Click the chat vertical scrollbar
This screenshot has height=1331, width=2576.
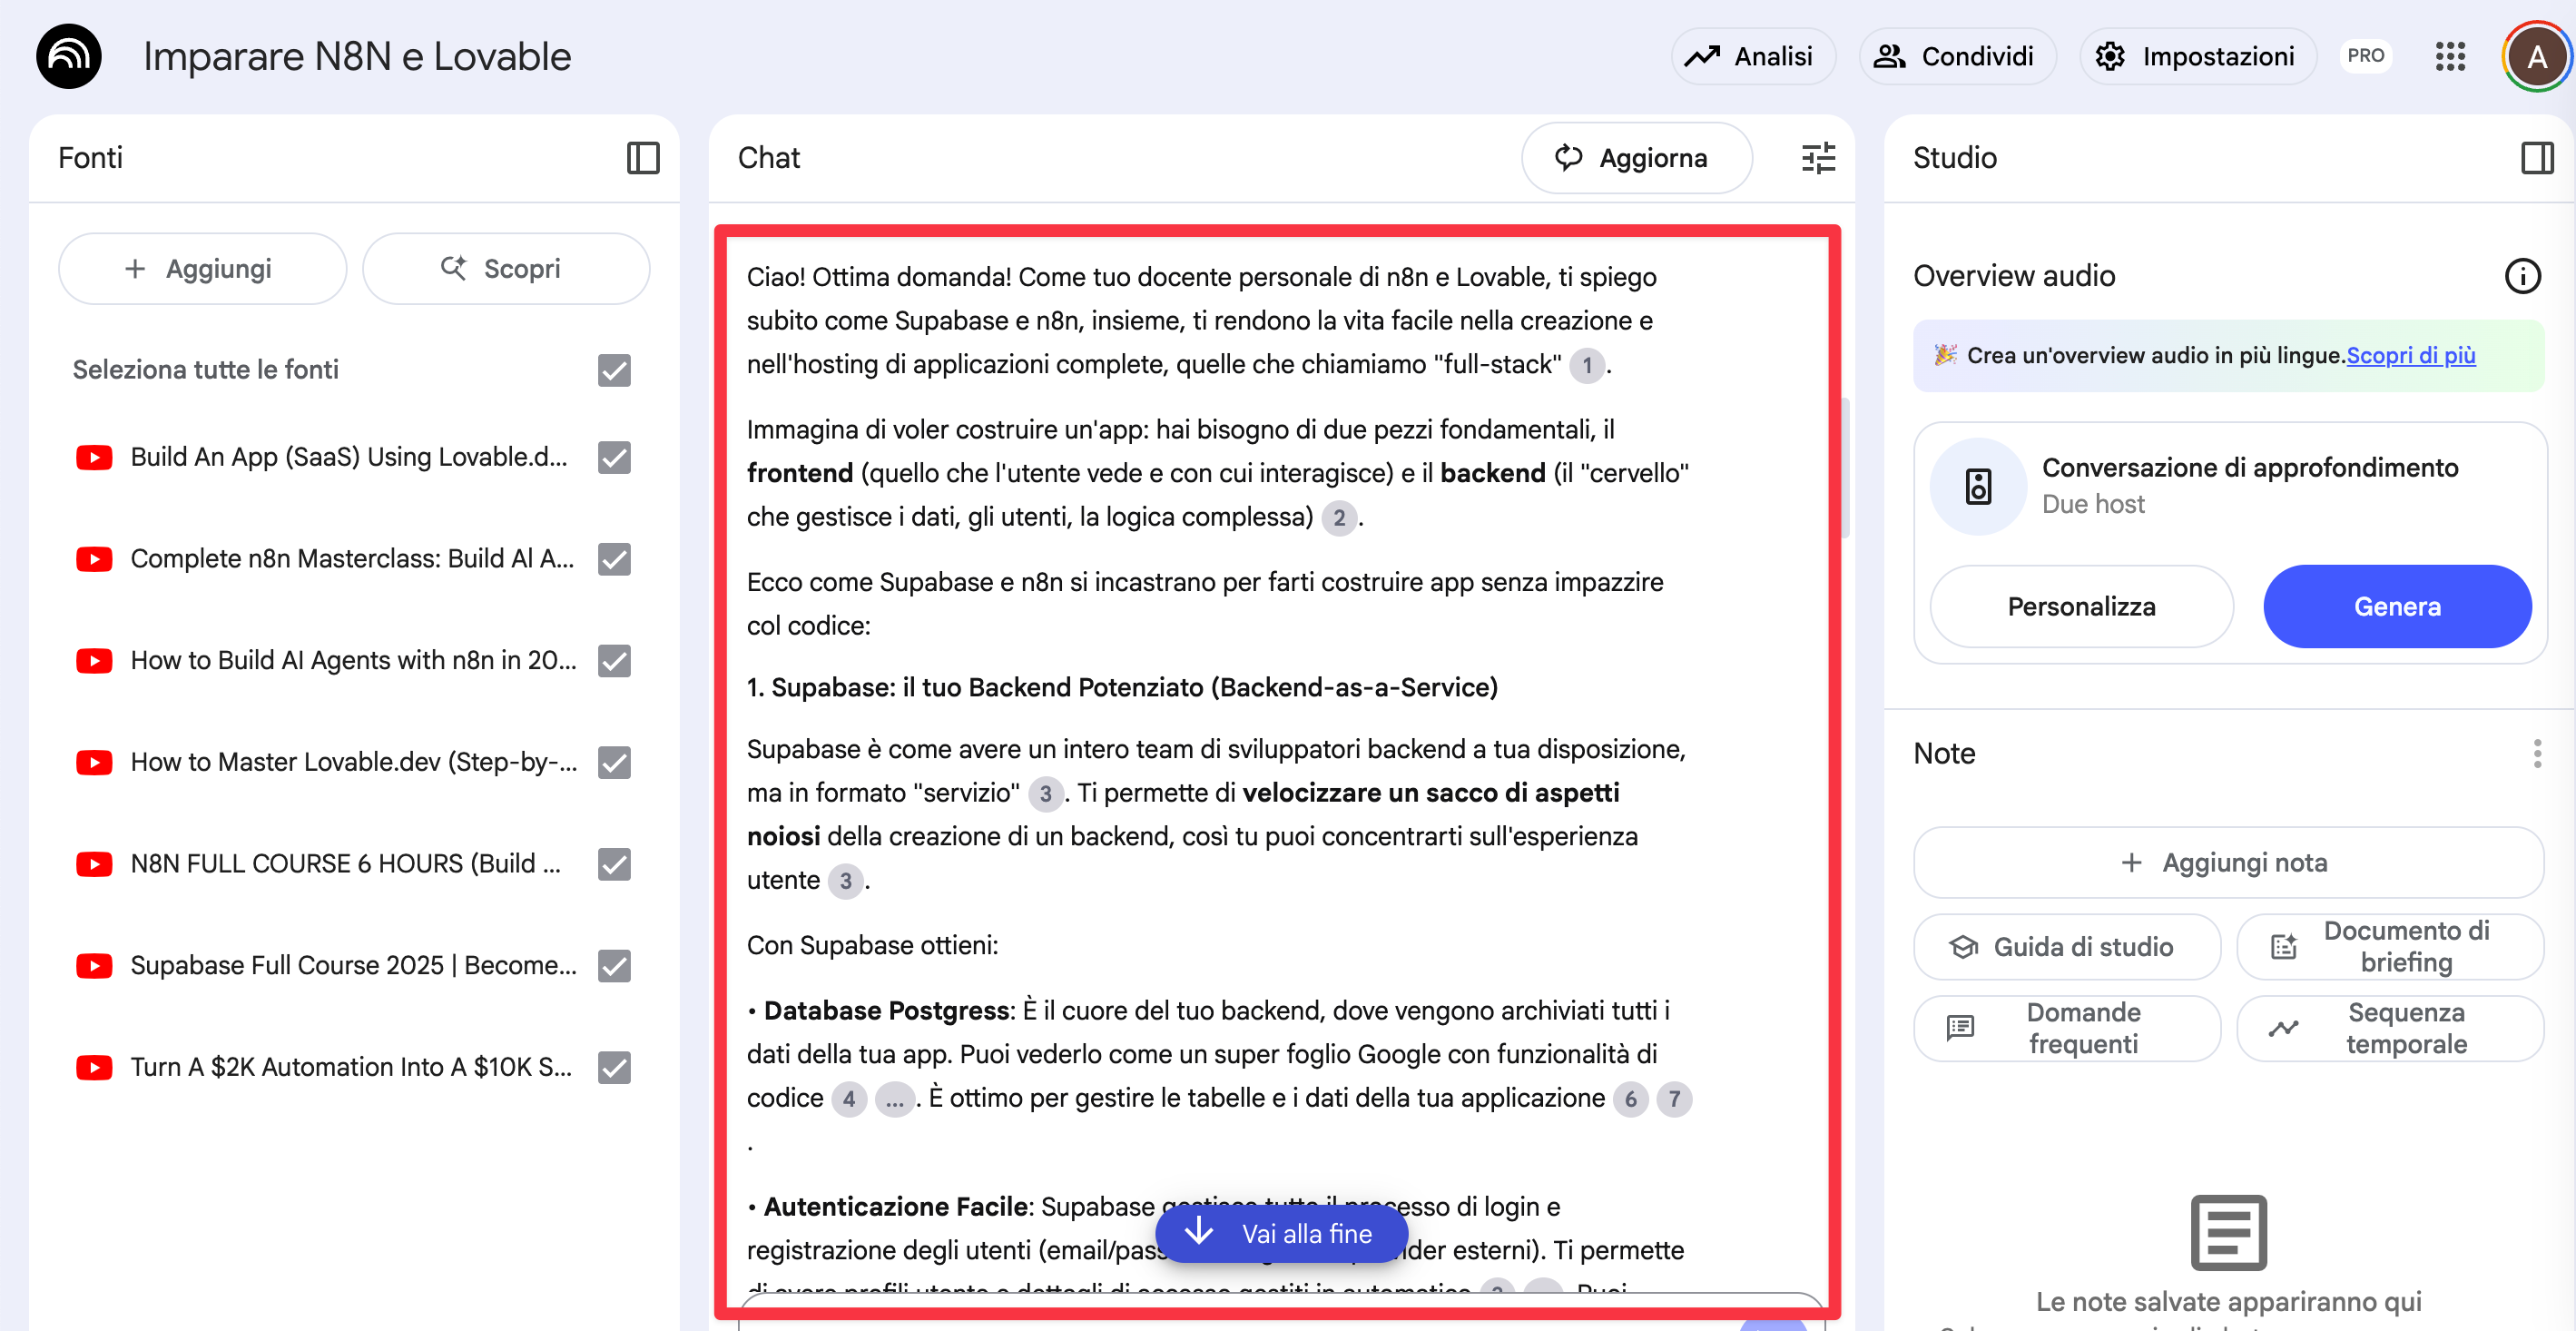click(1845, 468)
